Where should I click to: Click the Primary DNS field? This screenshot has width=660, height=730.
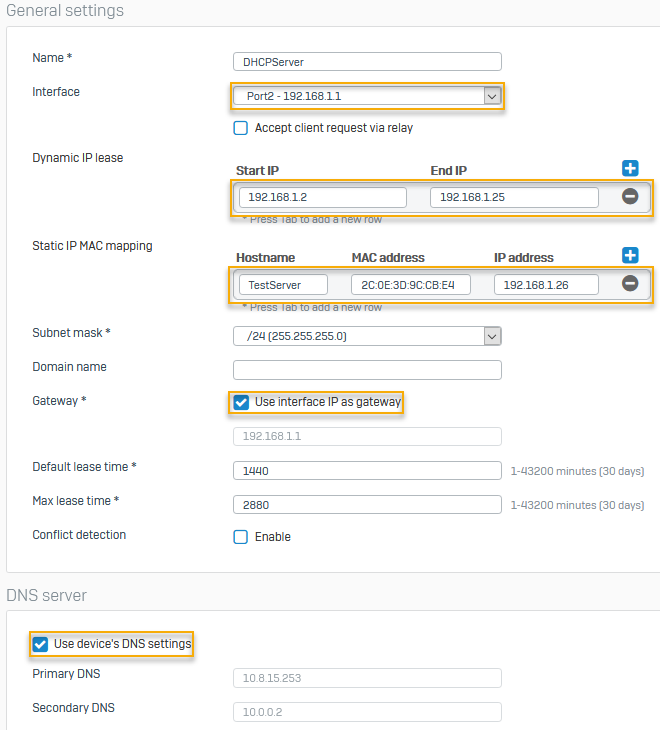[366, 678]
